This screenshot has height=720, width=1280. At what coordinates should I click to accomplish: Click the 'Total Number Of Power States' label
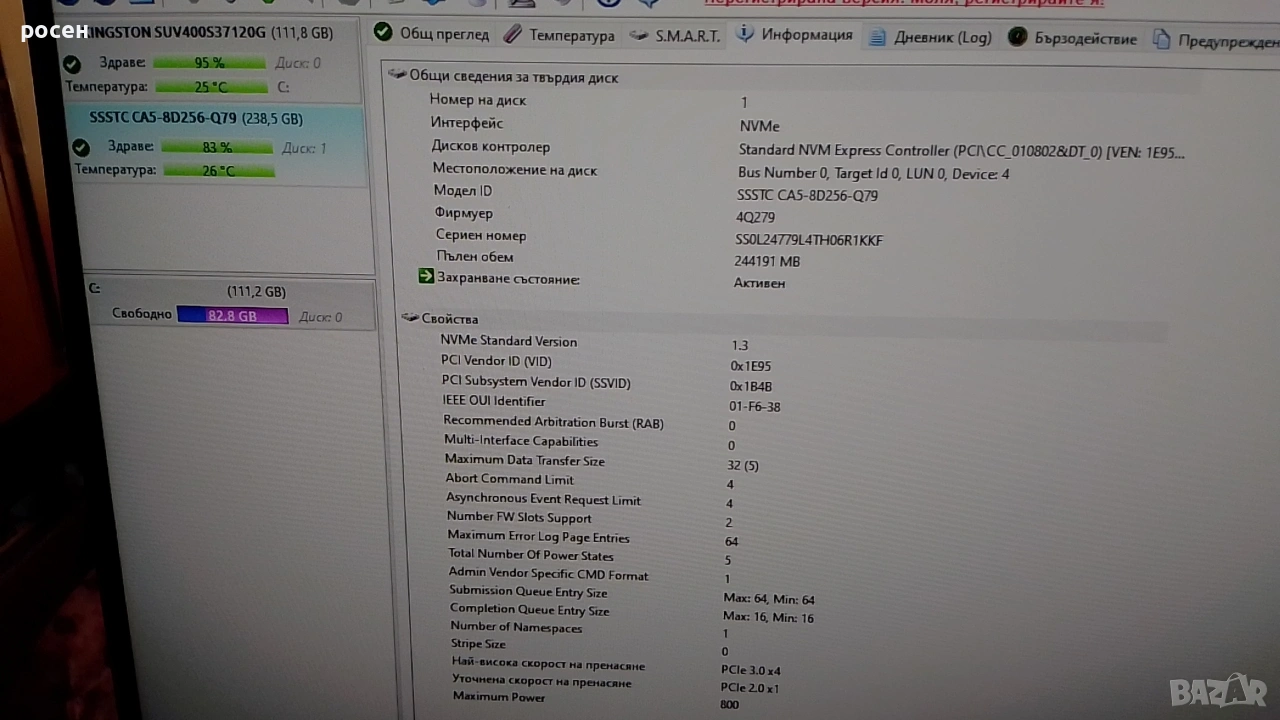point(531,555)
